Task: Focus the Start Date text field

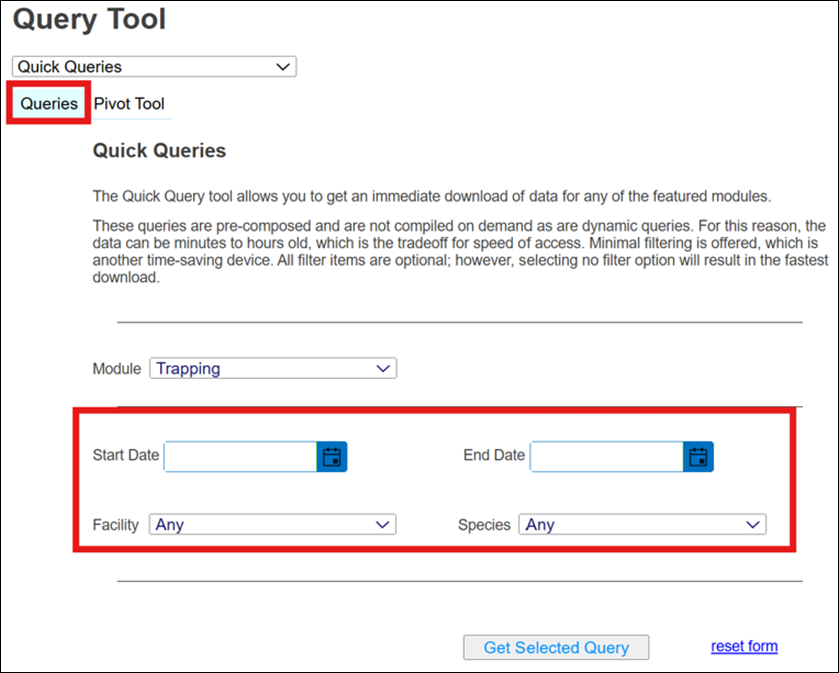Action: [x=241, y=457]
